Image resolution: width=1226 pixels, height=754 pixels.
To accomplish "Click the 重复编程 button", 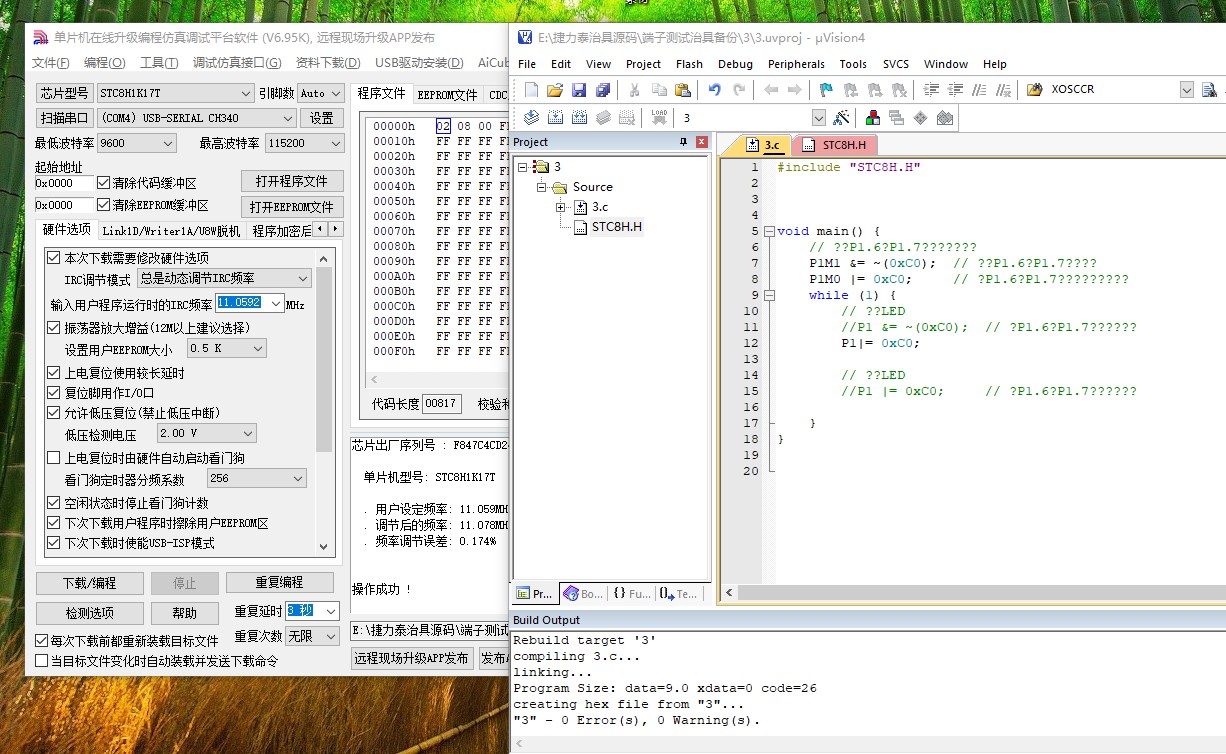I will point(279,582).
